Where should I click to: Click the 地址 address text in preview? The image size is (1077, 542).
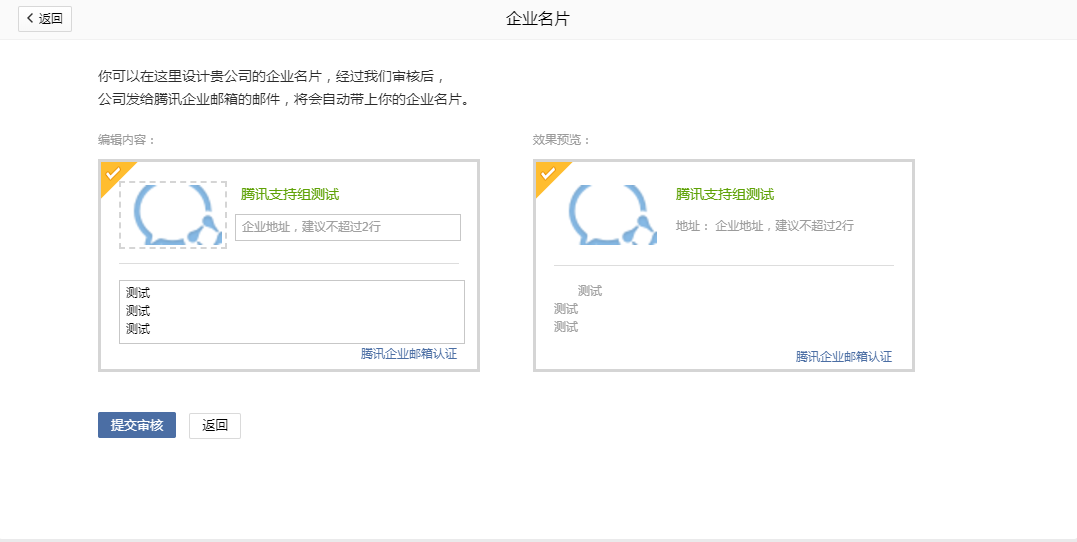[x=764, y=226]
